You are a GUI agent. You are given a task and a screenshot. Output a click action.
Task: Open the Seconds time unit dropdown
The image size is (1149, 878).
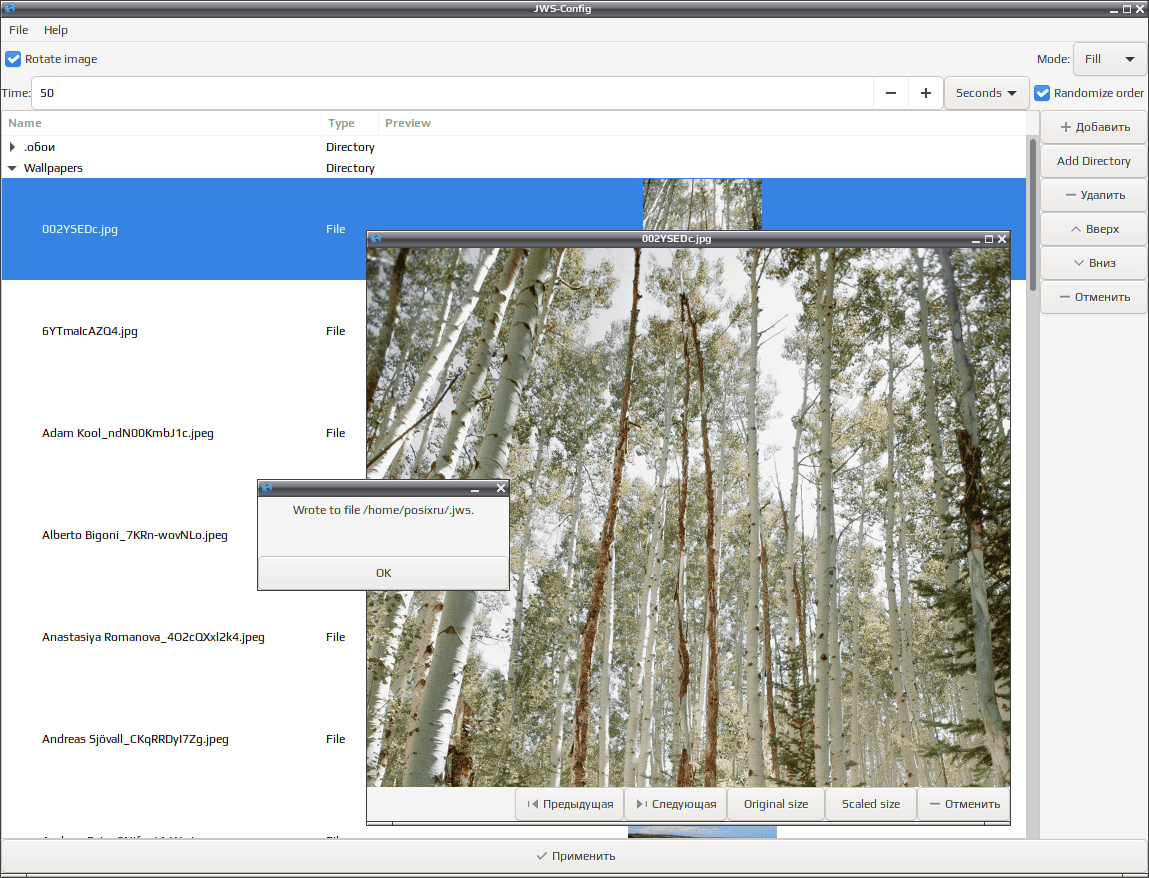point(986,93)
